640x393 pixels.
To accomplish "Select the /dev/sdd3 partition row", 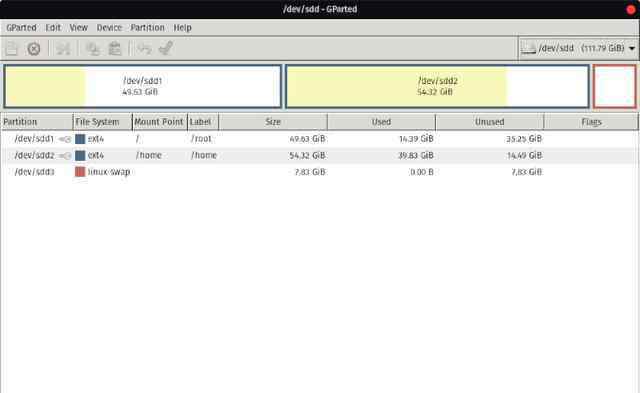I will (320, 172).
